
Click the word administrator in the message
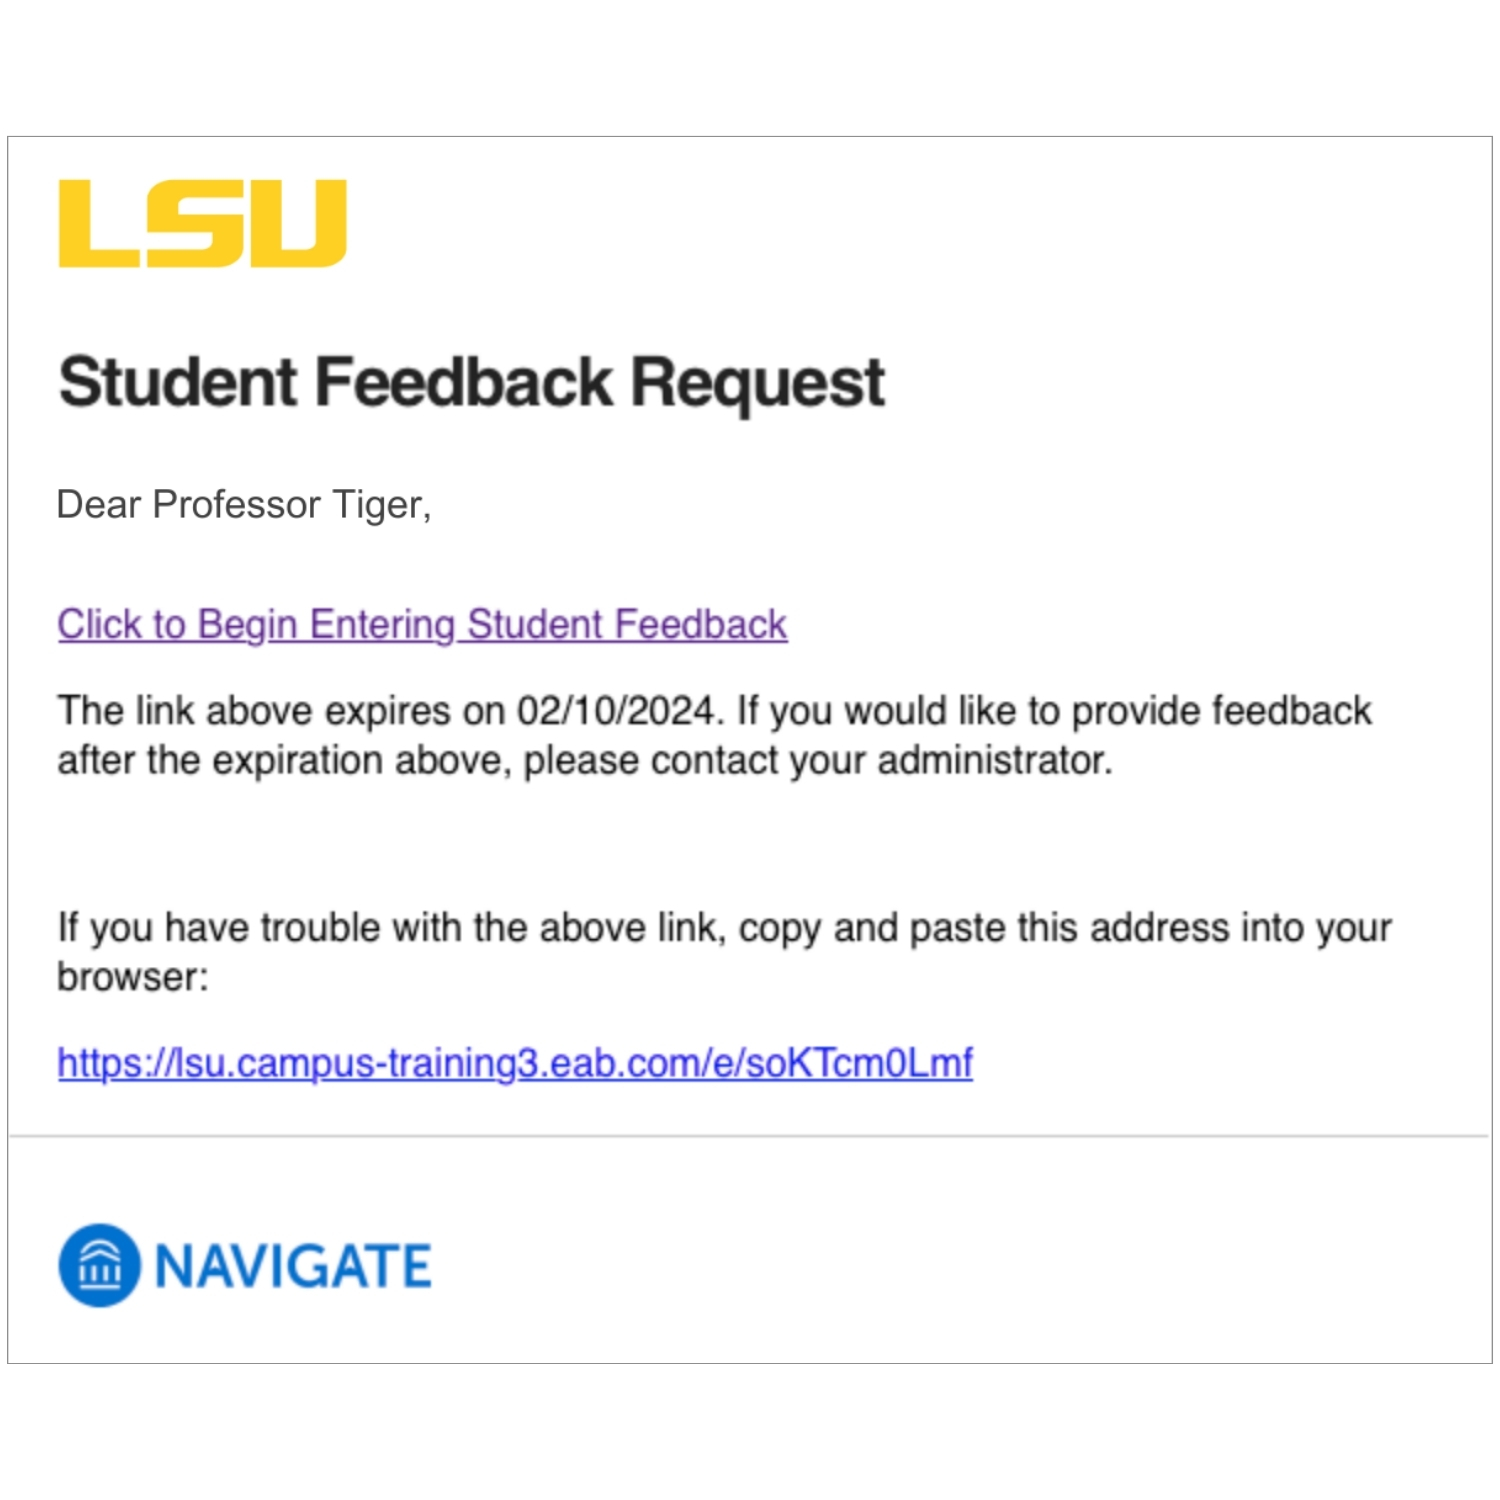(x=994, y=761)
